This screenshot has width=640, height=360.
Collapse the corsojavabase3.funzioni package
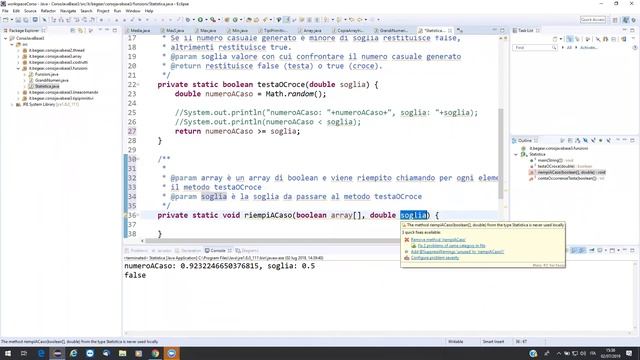[x=18, y=69]
